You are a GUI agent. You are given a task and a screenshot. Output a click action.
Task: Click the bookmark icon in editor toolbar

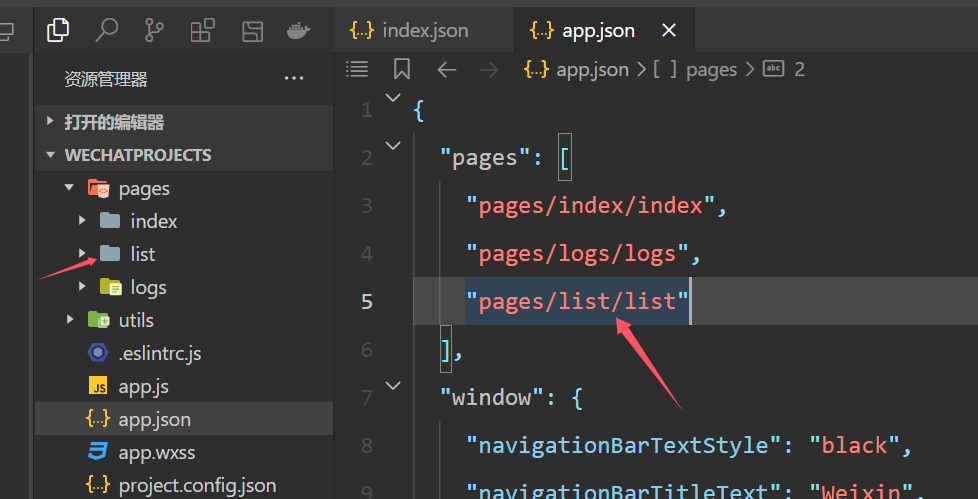[402, 69]
